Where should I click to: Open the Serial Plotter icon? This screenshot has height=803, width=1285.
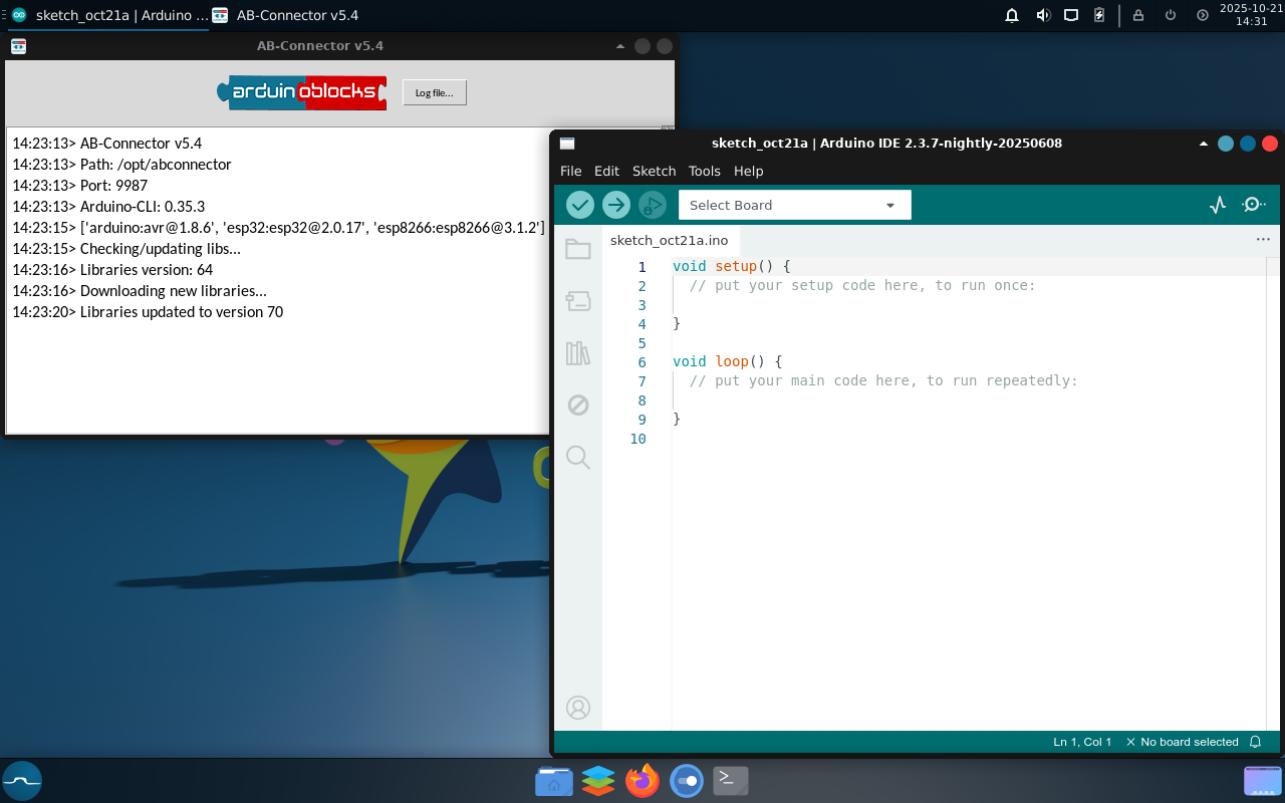point(1217,205)
